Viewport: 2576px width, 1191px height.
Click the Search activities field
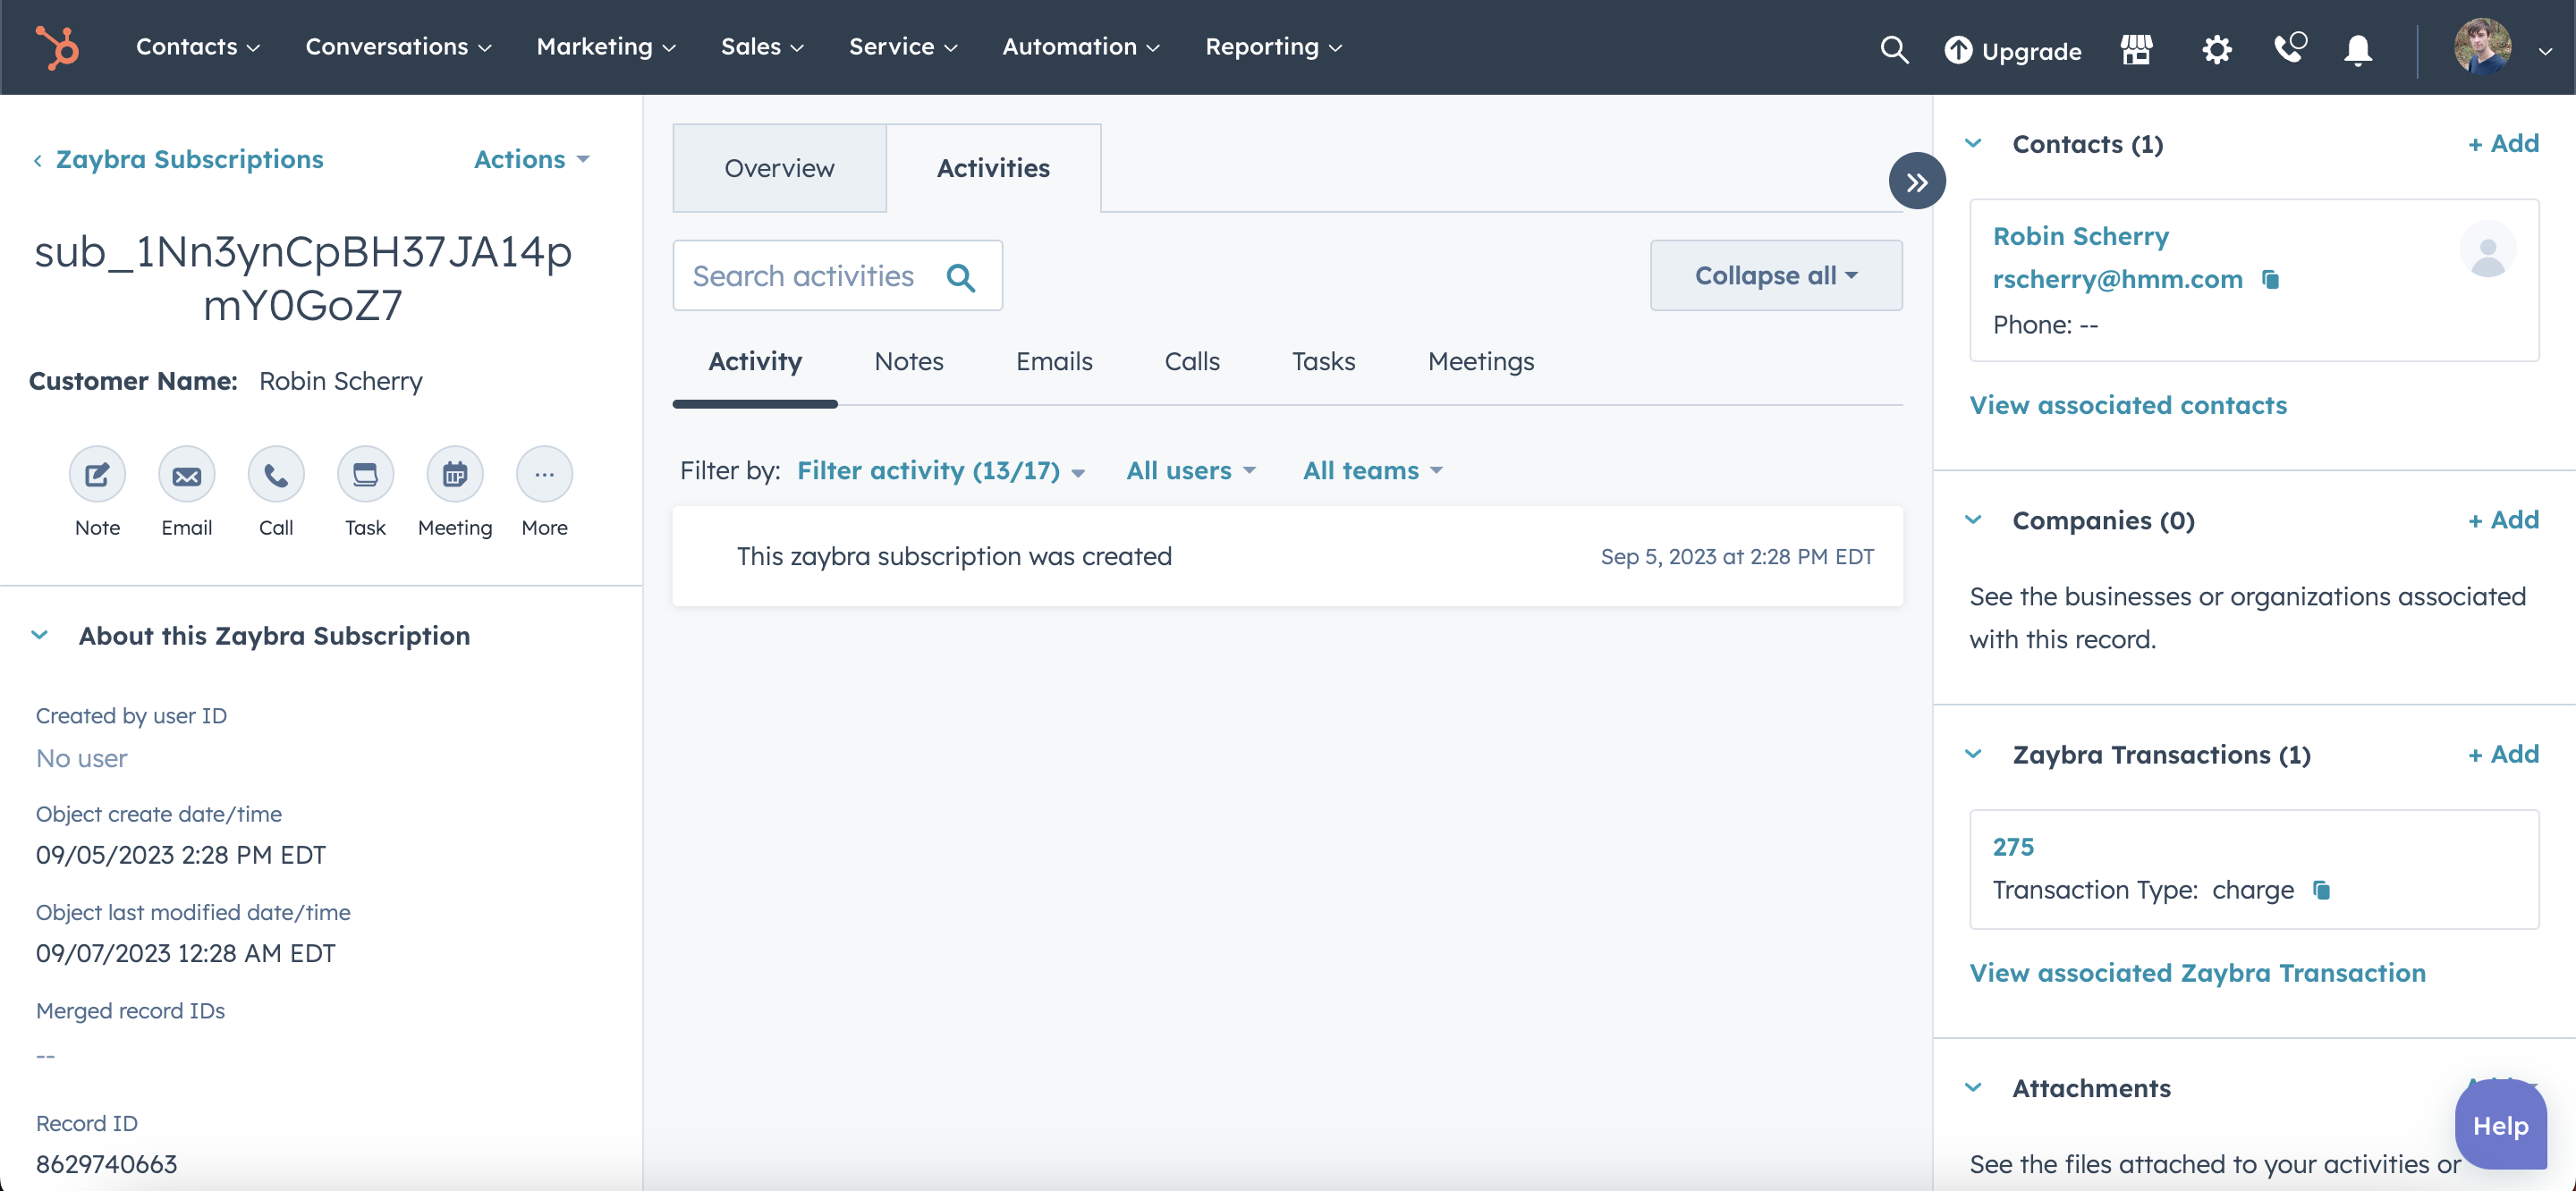820,275
